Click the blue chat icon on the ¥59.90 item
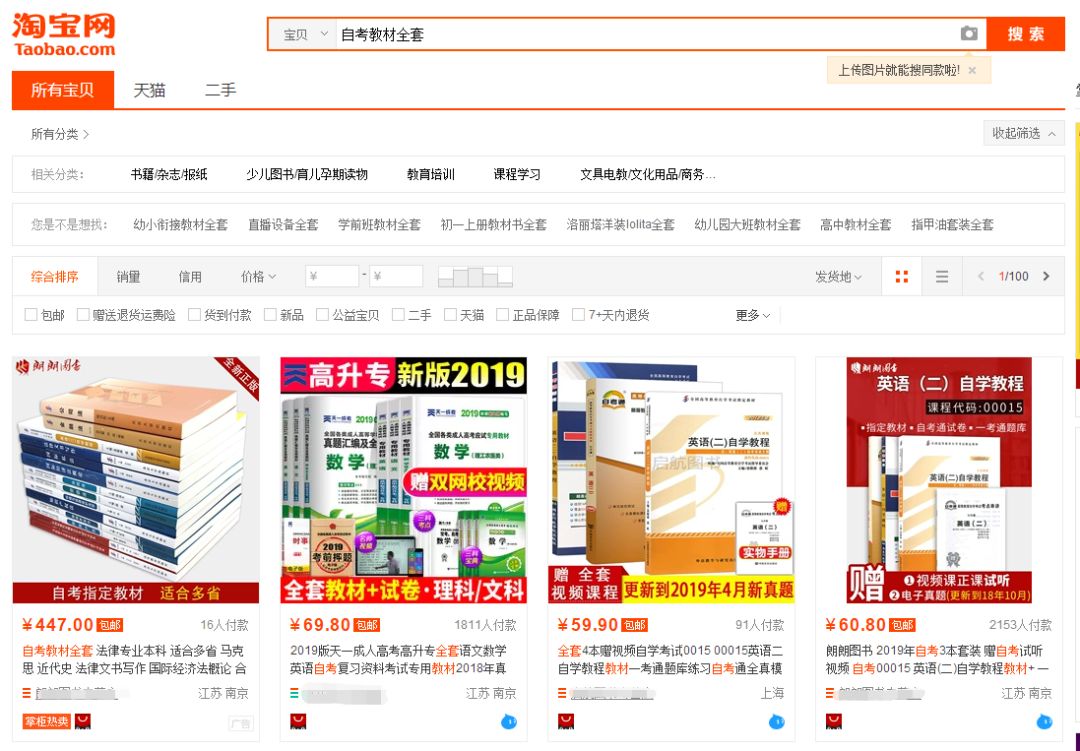The image size is (1080, 751). coord(777,721)
